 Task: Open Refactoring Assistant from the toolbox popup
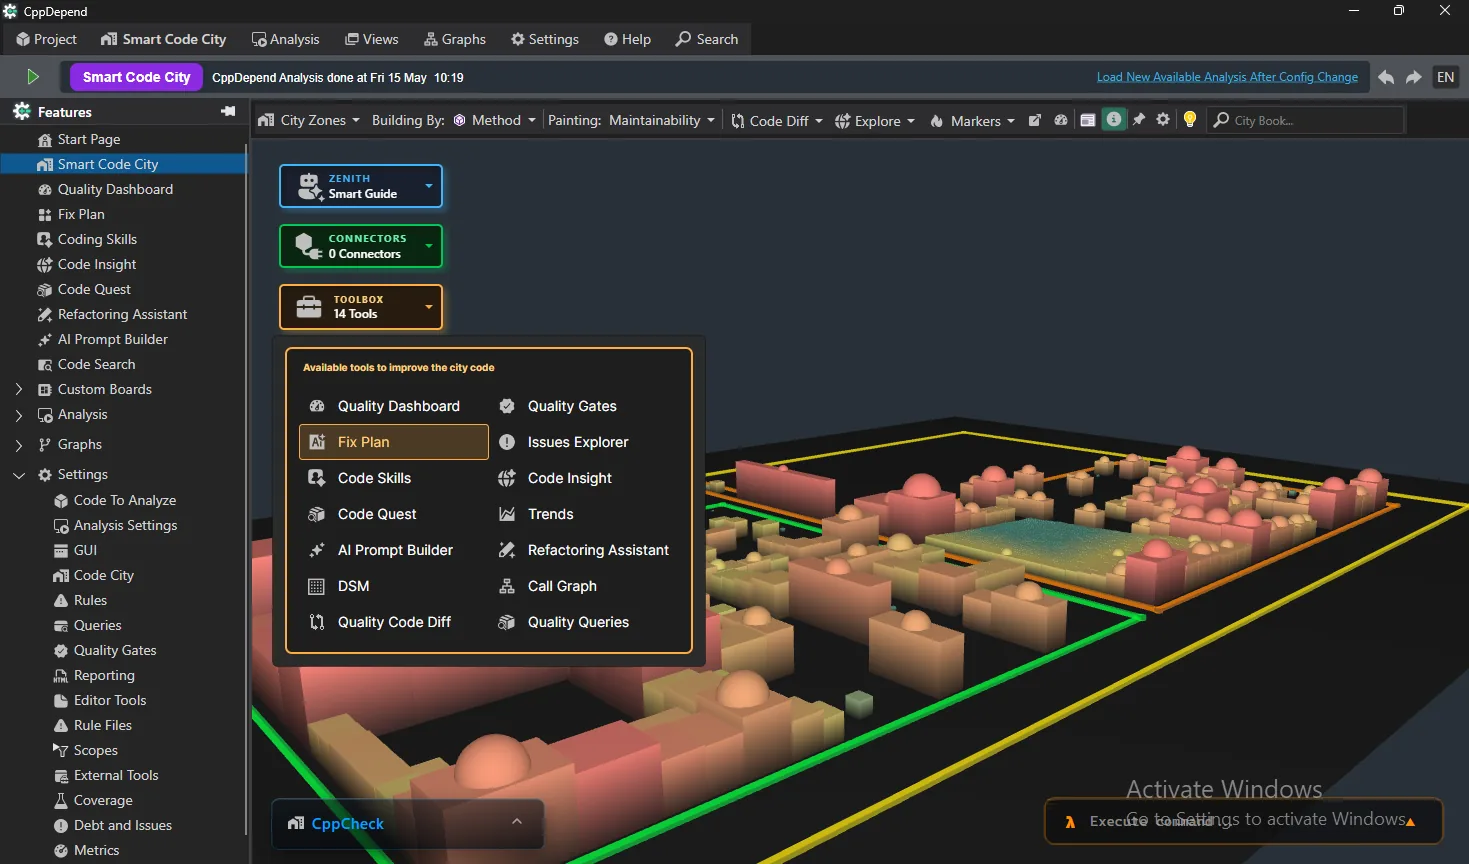pos(584,550)
